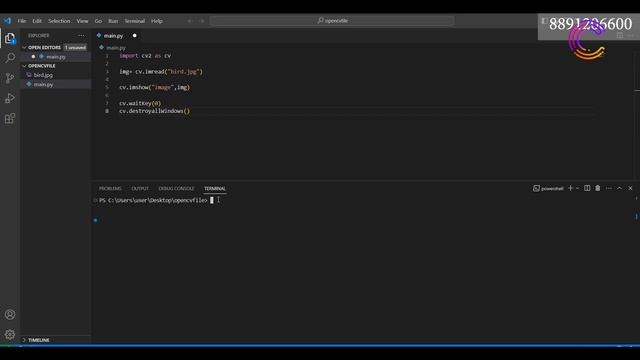This screenshot has height=360, width=640.
Task: Click the EXPLORER sidebar title
Action: click(39, 36)
